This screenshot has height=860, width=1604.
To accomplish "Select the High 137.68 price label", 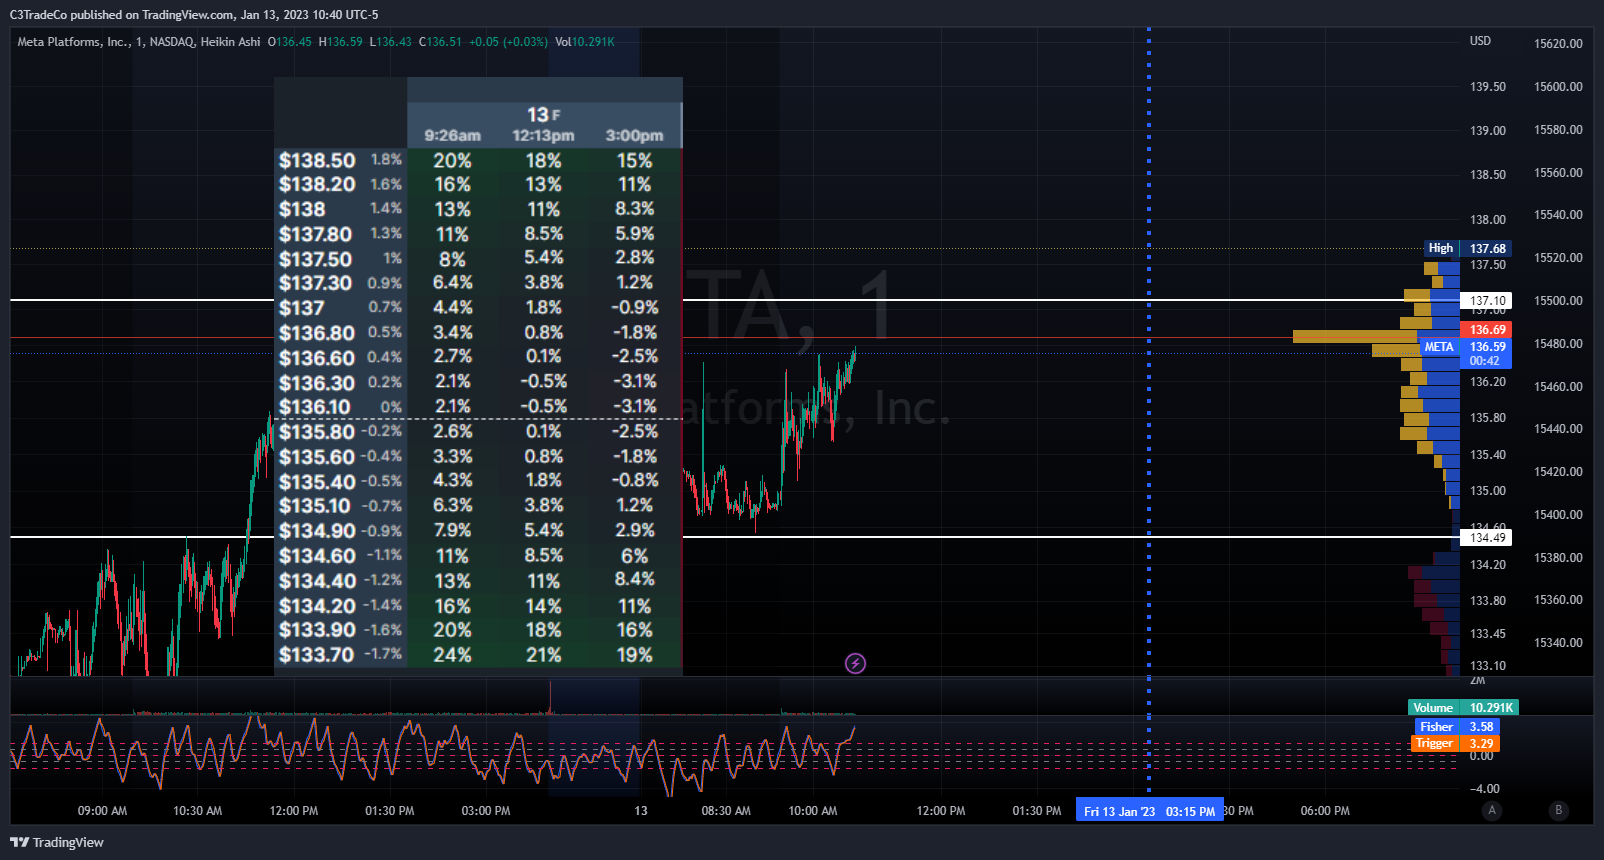I will pos(1466,248).
